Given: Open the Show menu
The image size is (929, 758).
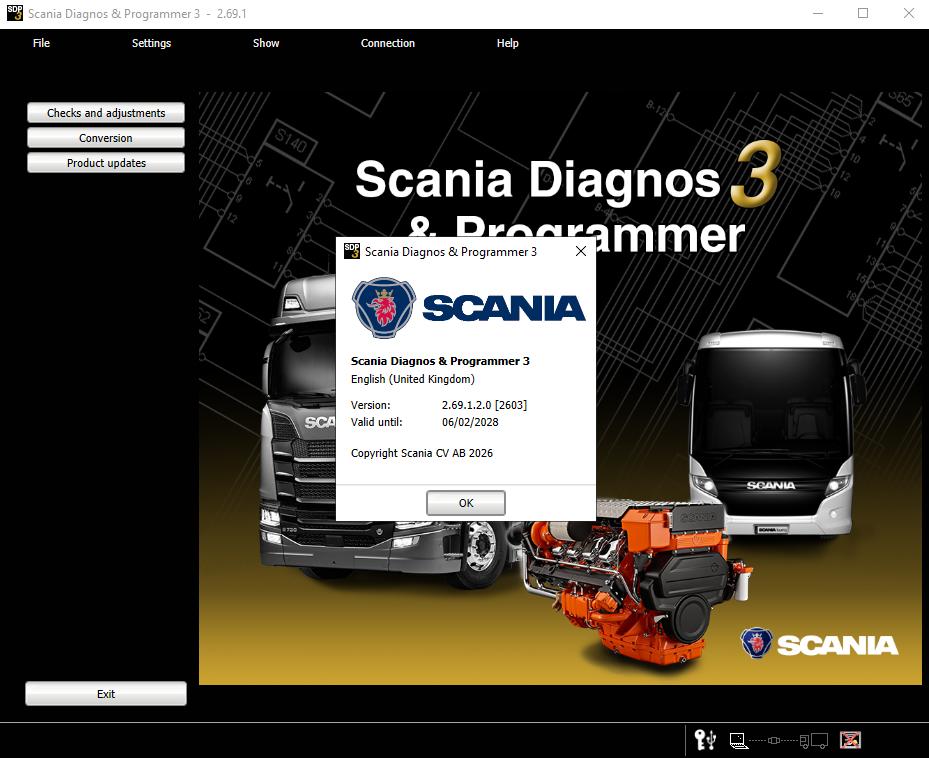Looking at the screenshot, I should [x=265, y=43].
